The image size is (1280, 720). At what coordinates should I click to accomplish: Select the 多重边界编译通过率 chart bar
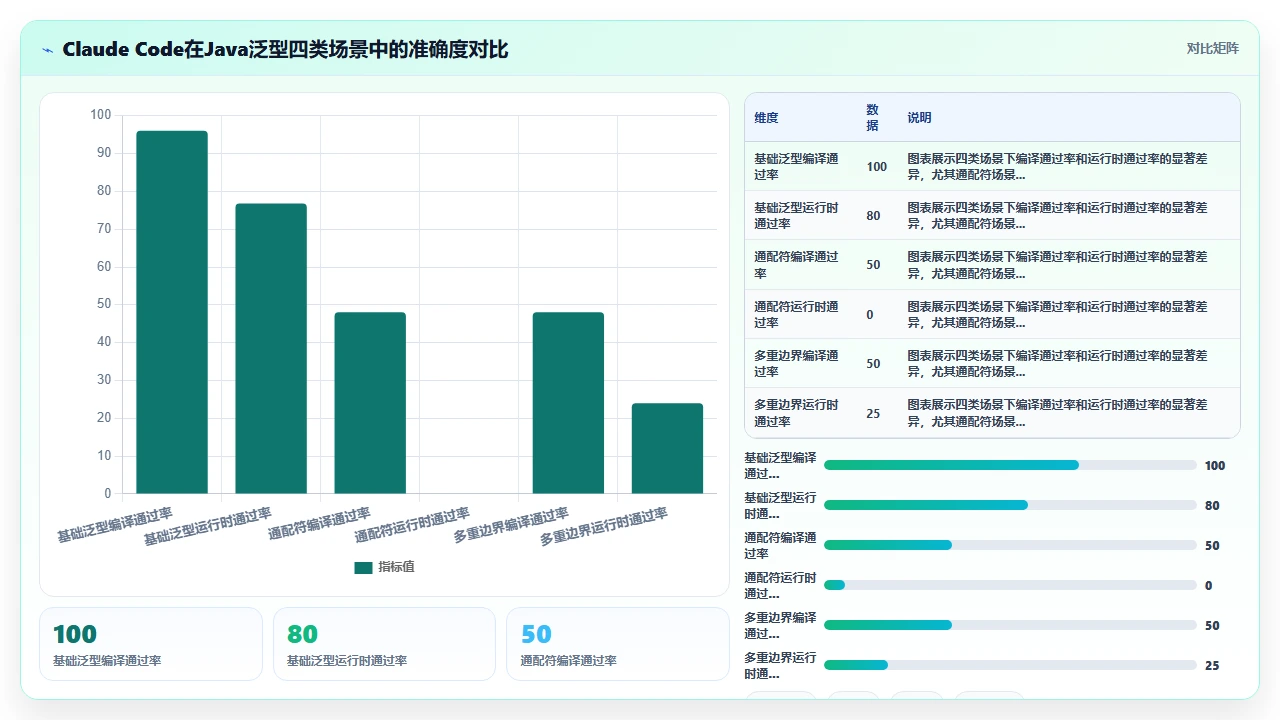(568, 403)
